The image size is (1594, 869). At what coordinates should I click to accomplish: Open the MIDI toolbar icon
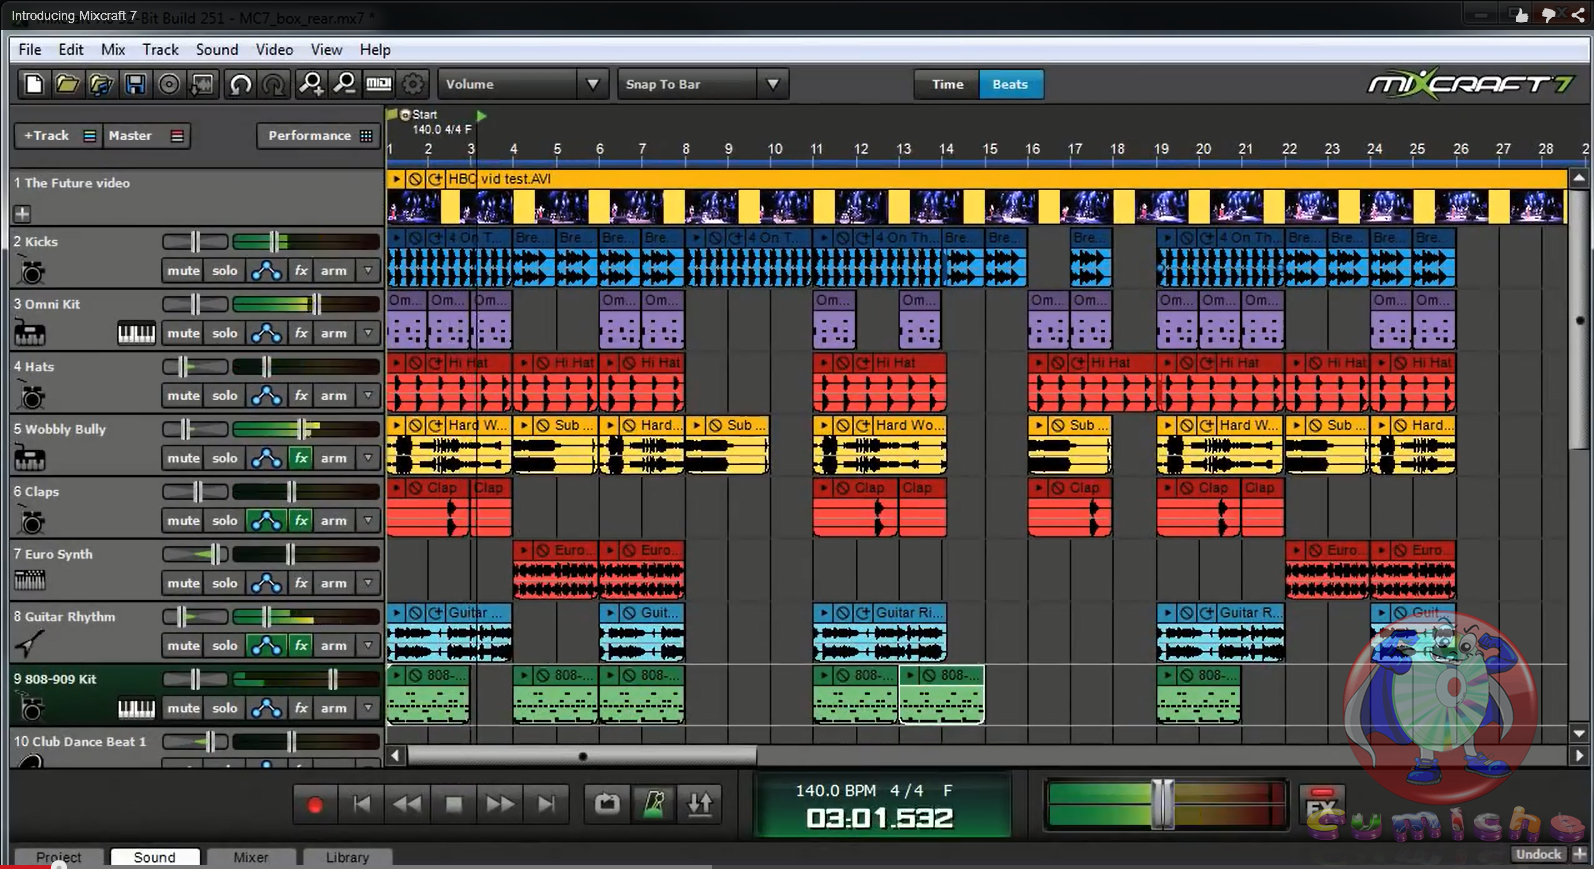(x=379, y=84)
